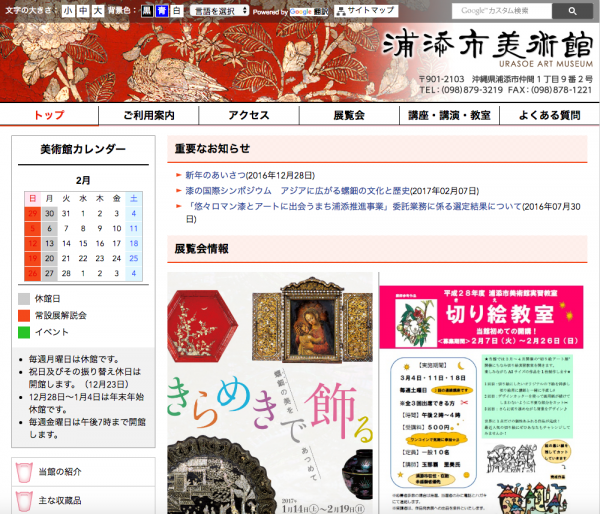The width and height of the screenshot is (600, 514).
Task: Select calendar date 22 Wednesday
Action: pos(83,258)
